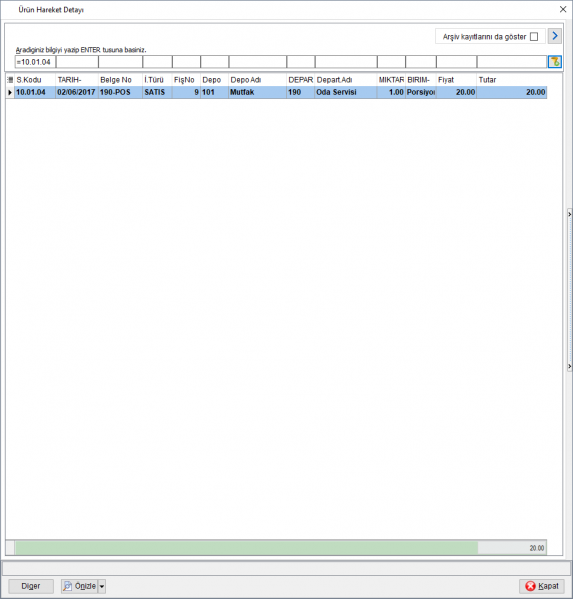Enable Arşiv kayıtlarını da göster checkbox
Viewport: 573px width, 599px height.
coord(534,37)
